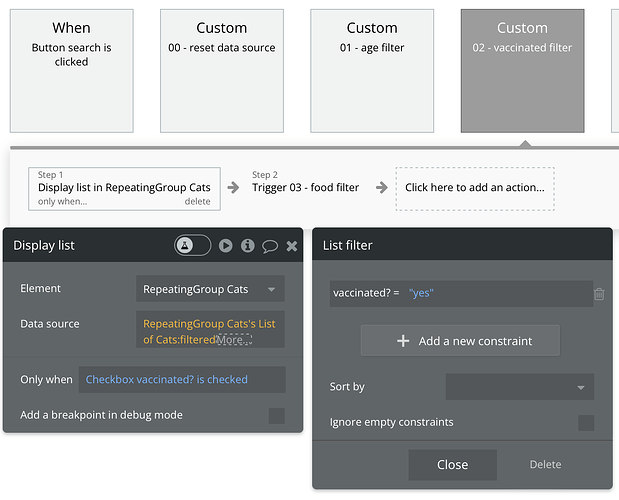
Task: Click the play icon in Display list header
Action: (226, 245)
